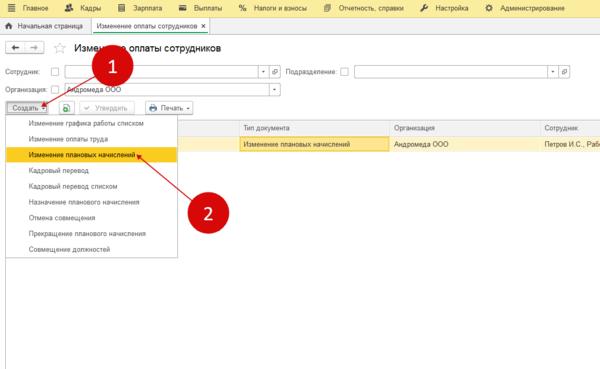600x369 pixels.
Task: Expand the Организация dropdown arrow
Action: coord(274,90)
